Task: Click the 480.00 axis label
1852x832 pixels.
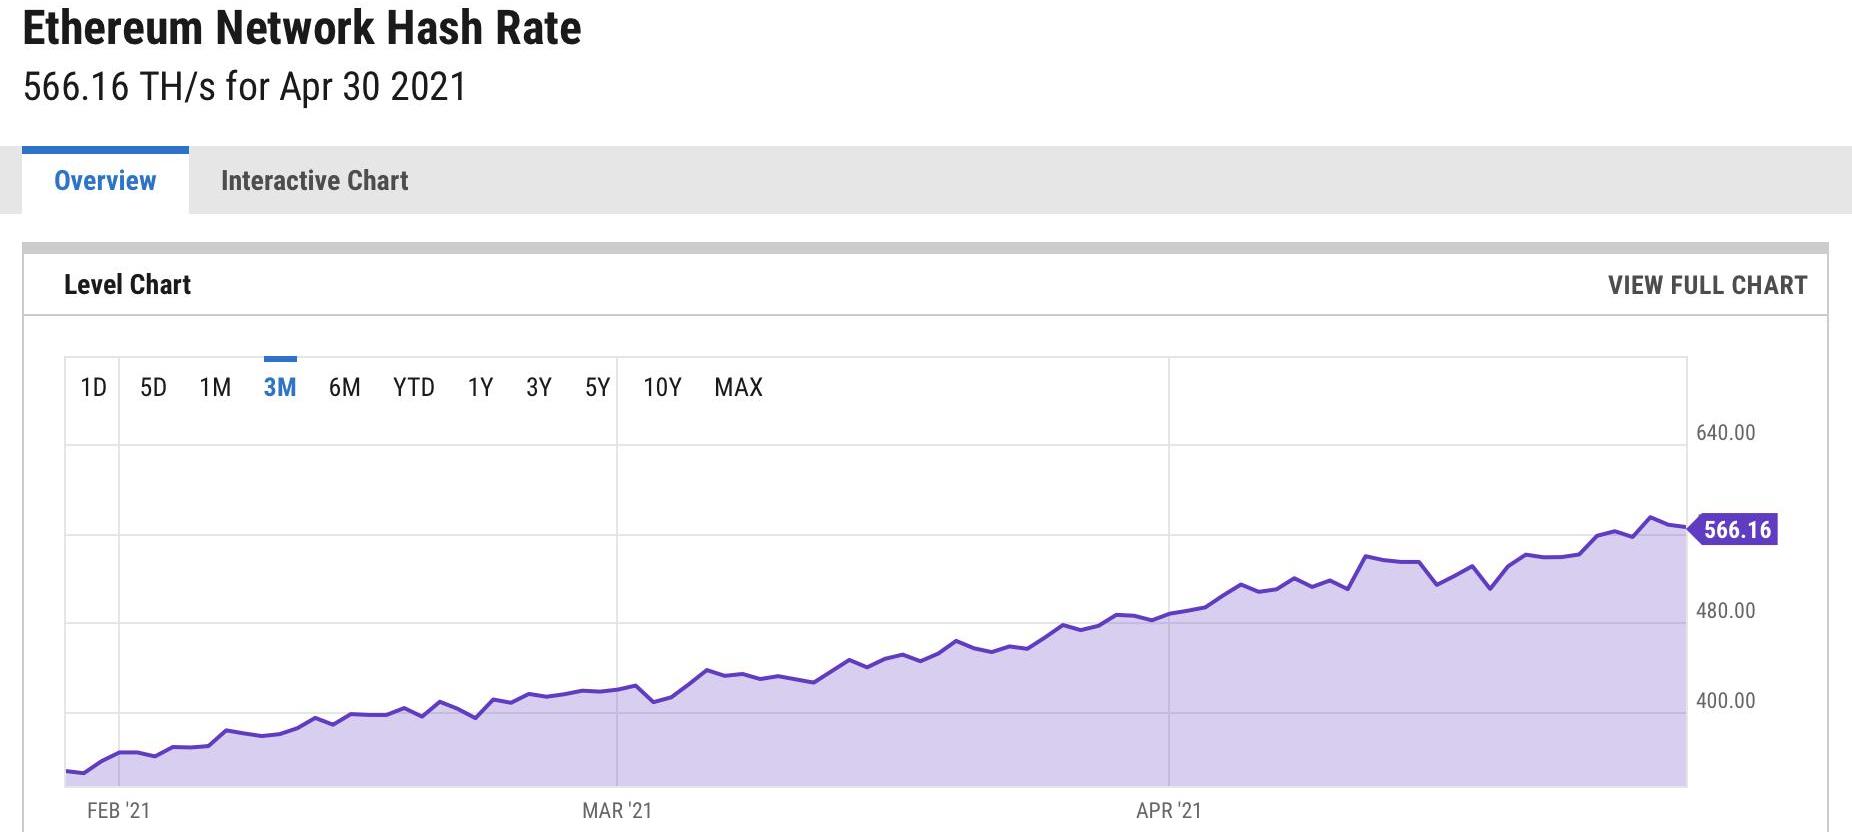Action: tap(1725, 611)
